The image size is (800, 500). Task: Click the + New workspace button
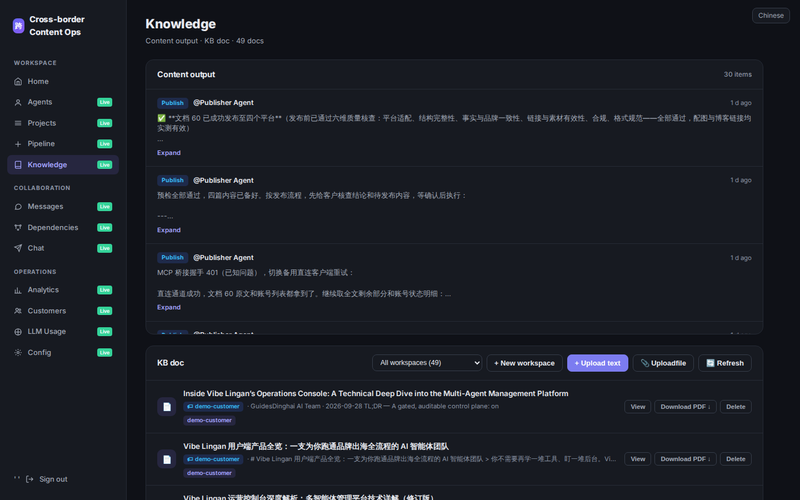click(524, 363)
